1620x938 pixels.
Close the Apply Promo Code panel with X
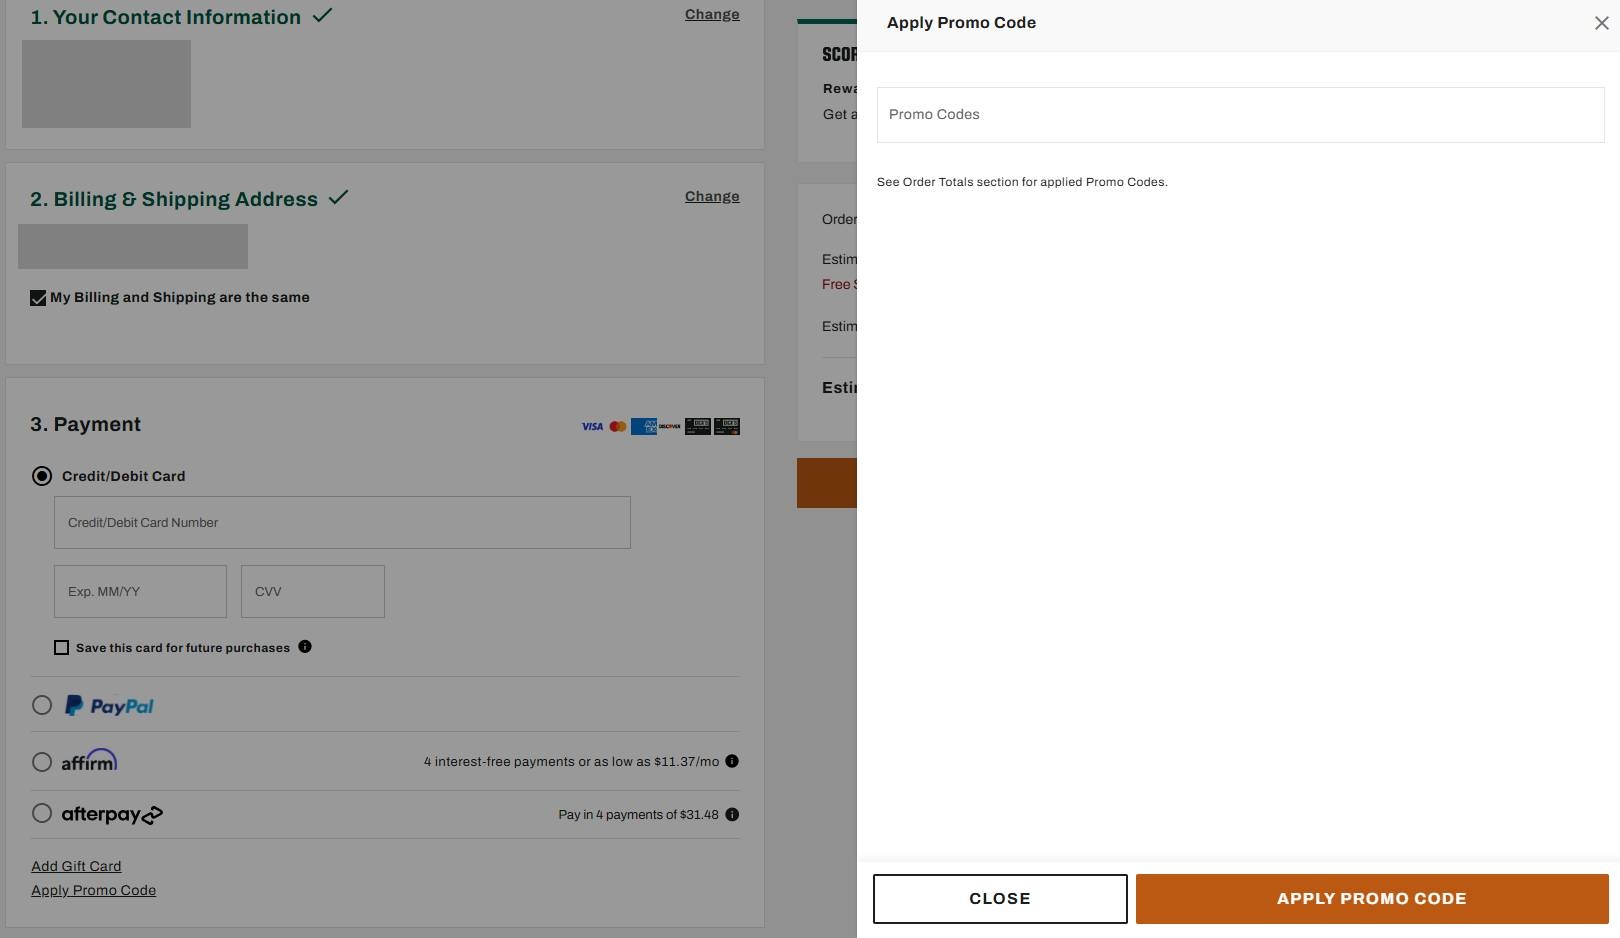tap(1601, 23)
